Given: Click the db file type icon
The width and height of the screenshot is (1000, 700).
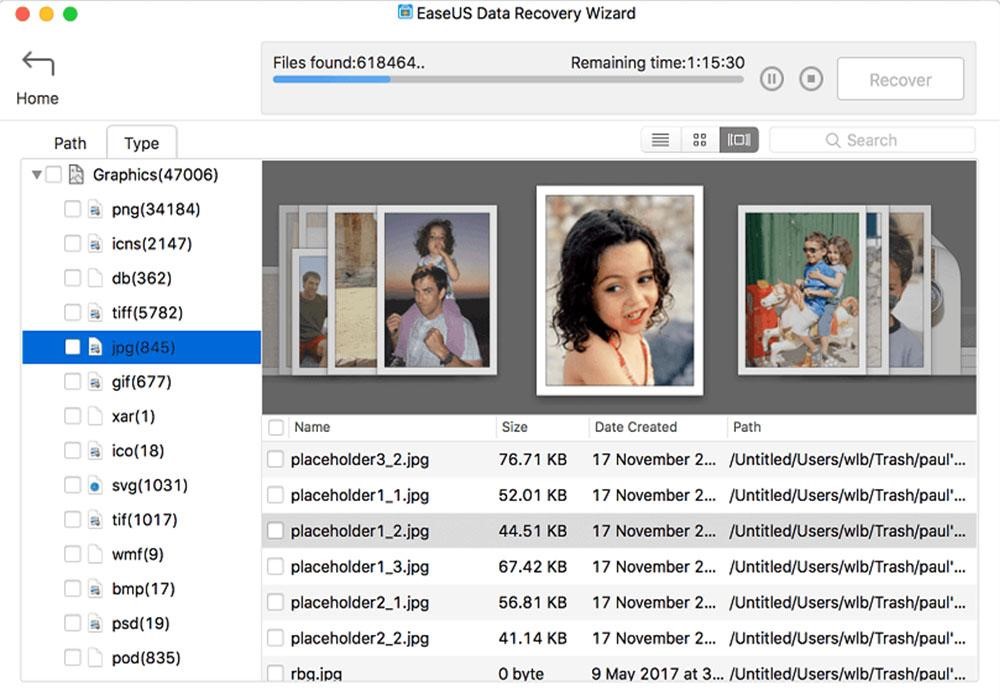Looking at the screenshot, I should pyautogui.click(x=95, y=278).
